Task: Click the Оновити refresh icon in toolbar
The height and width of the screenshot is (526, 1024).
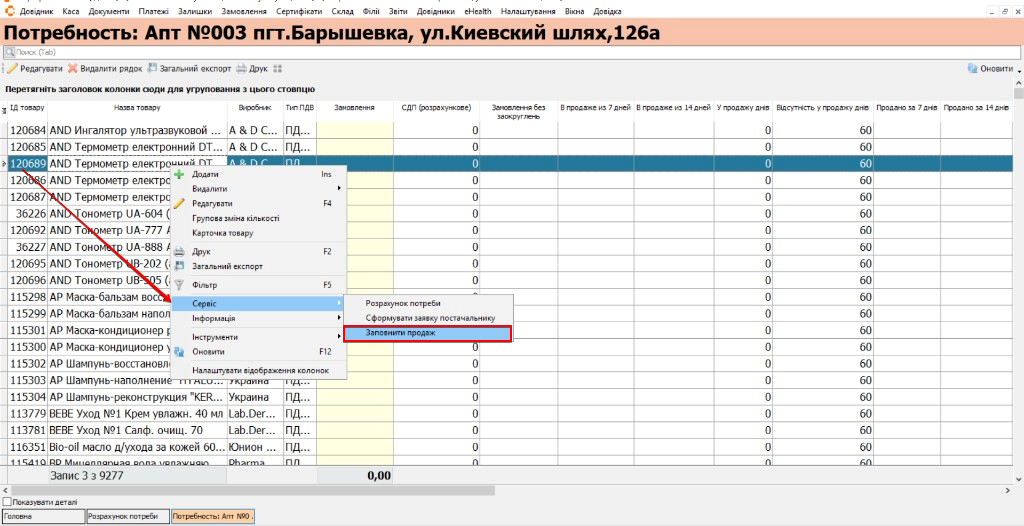Action: (972, 68)
